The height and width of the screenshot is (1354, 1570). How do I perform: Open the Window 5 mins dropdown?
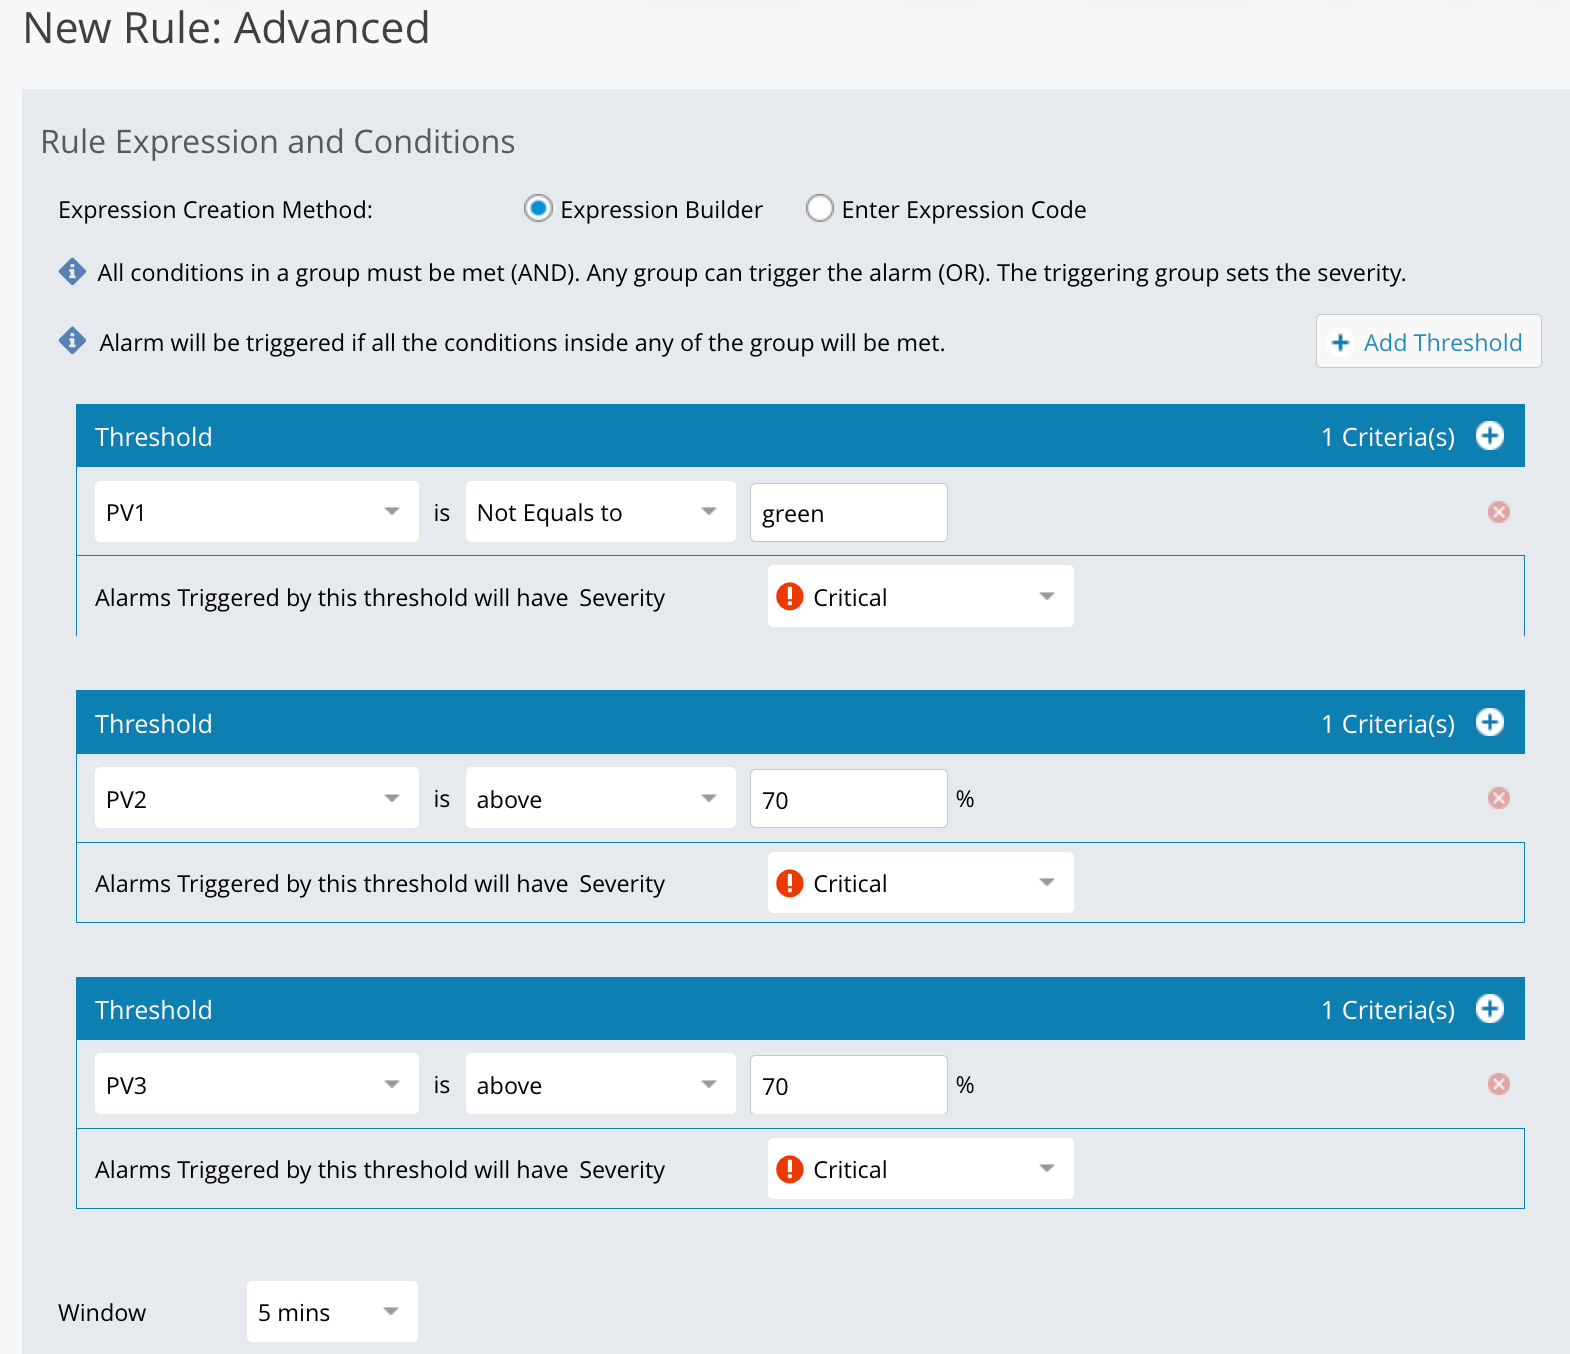click(x=331, y=1311)
